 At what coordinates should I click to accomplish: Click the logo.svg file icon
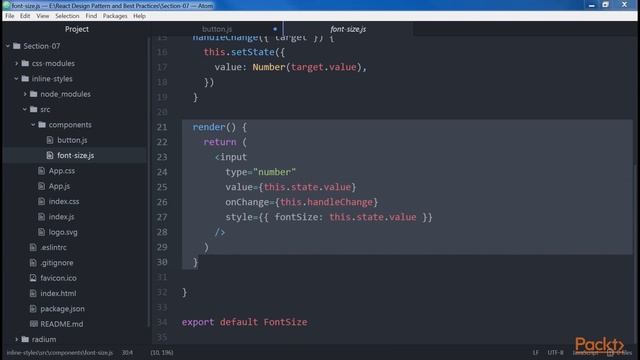(x=41, y=232)
